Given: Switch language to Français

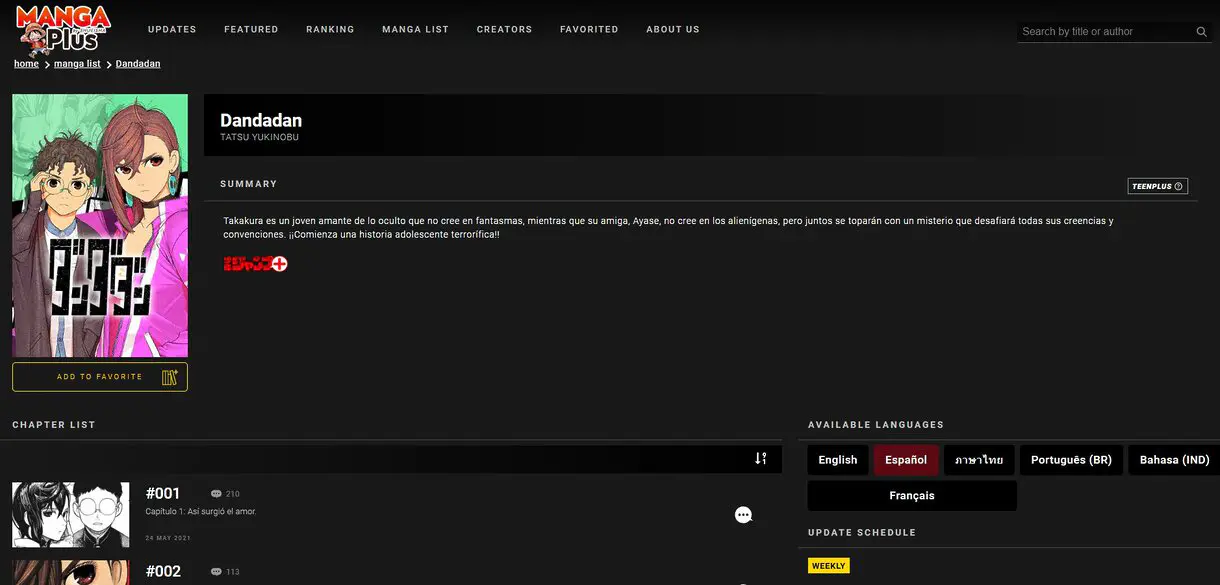Looking at the screenshot, I should (x=912, y=496).
